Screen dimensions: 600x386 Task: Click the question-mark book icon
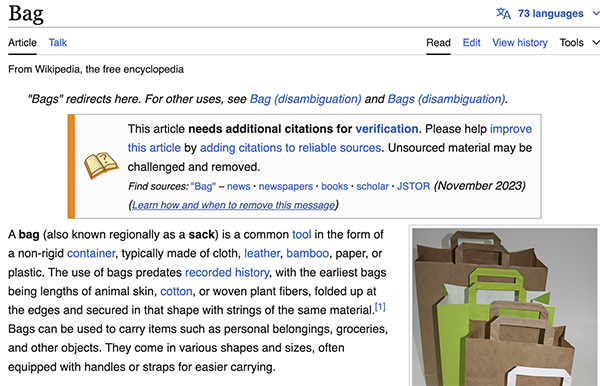pos(101,166)
